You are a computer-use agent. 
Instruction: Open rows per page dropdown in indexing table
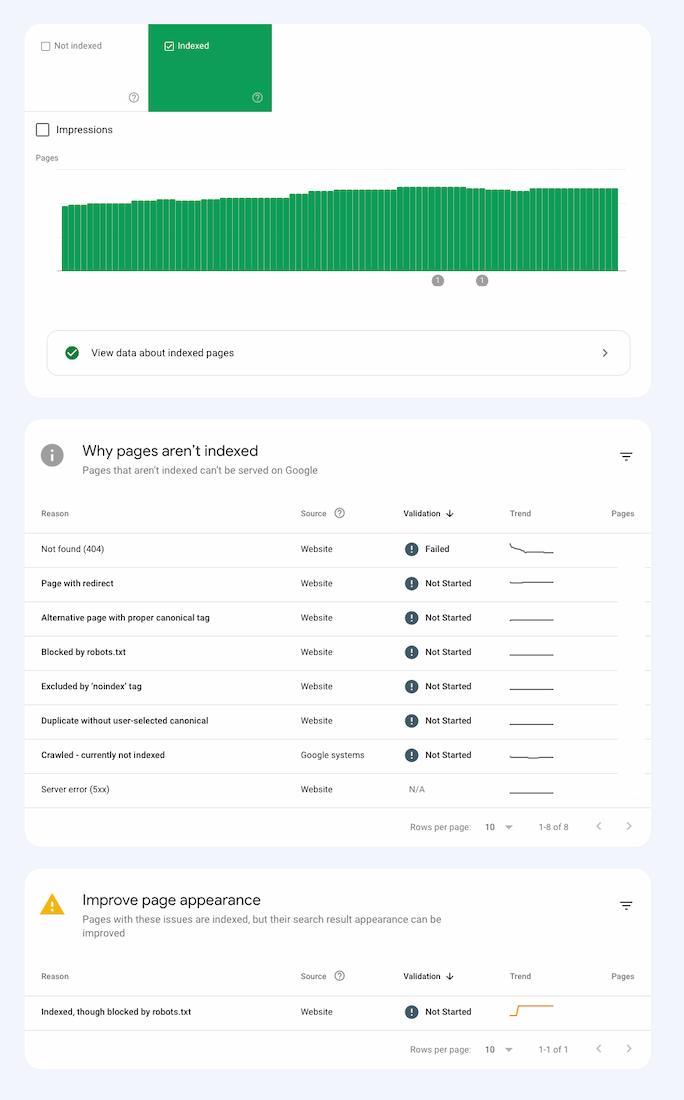click(x=499, y=827)
